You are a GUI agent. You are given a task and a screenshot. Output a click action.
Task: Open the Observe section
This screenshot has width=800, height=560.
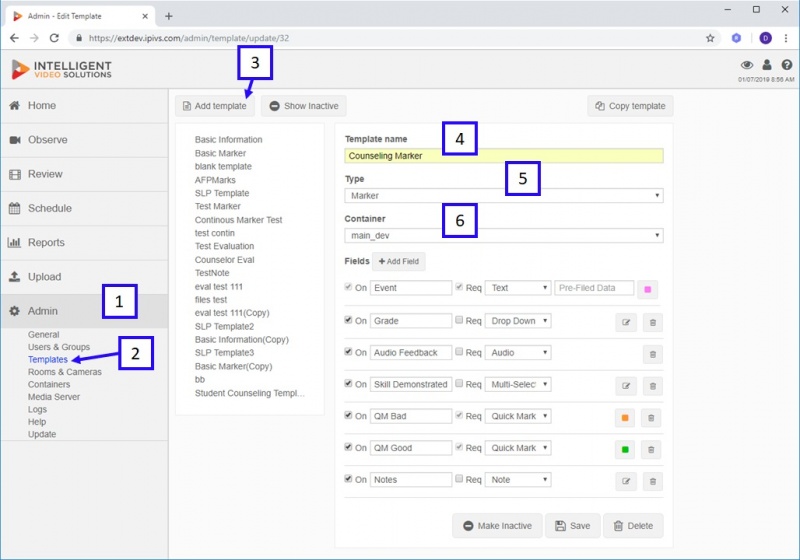pyautogui.click(x=84, y=140)
